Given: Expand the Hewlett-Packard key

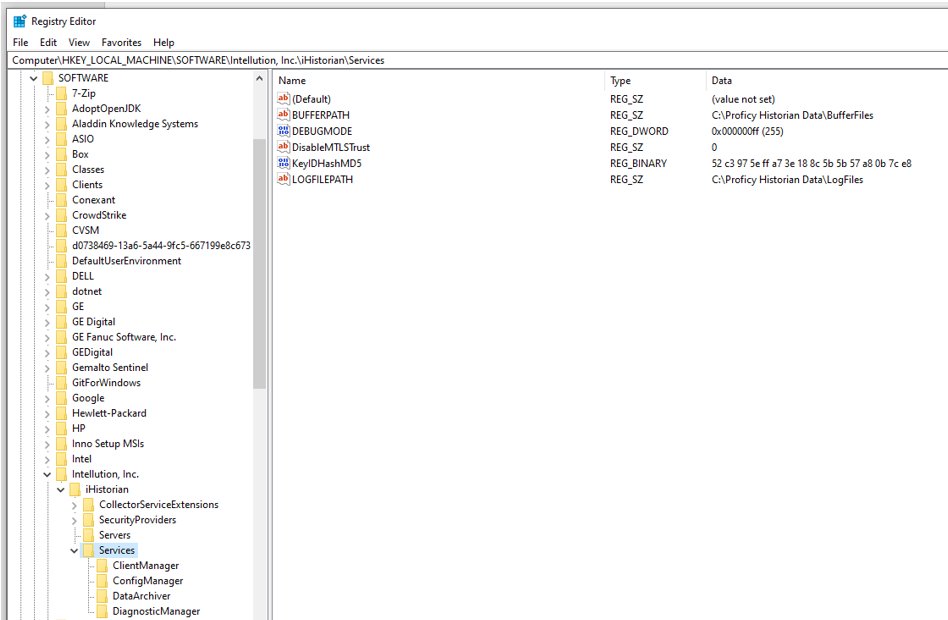Looking at the screenshot, I should 47,414.
